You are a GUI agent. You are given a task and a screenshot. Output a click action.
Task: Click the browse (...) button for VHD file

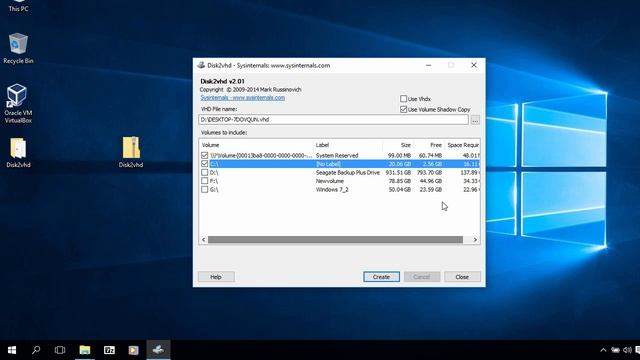475,120
